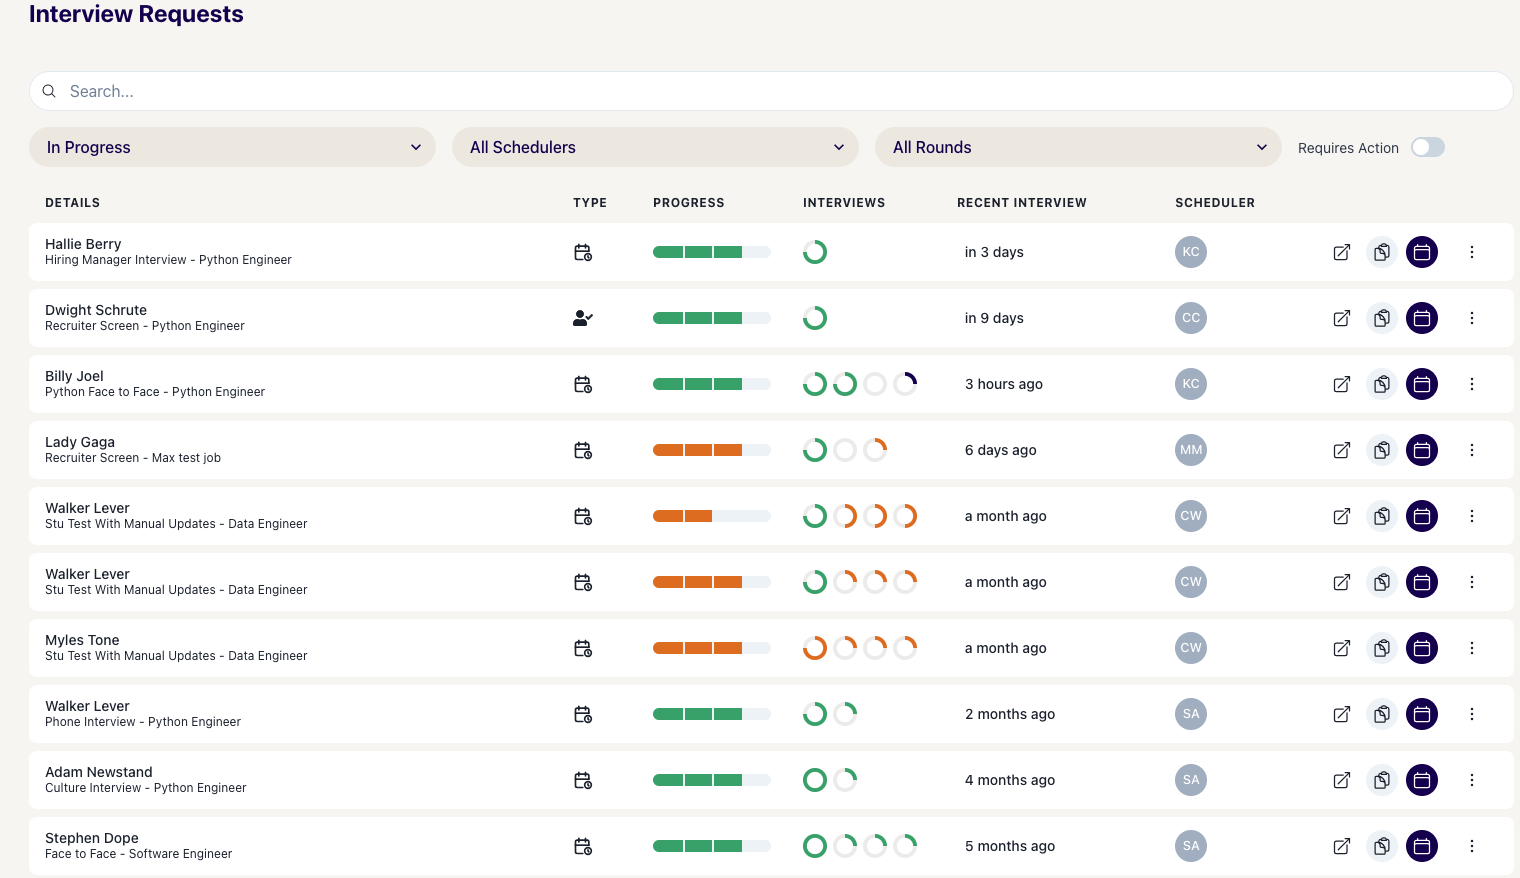The image size is (1520, 878).
Task: Copy Dwight Schrute request details
Action: pos(1382,318)
